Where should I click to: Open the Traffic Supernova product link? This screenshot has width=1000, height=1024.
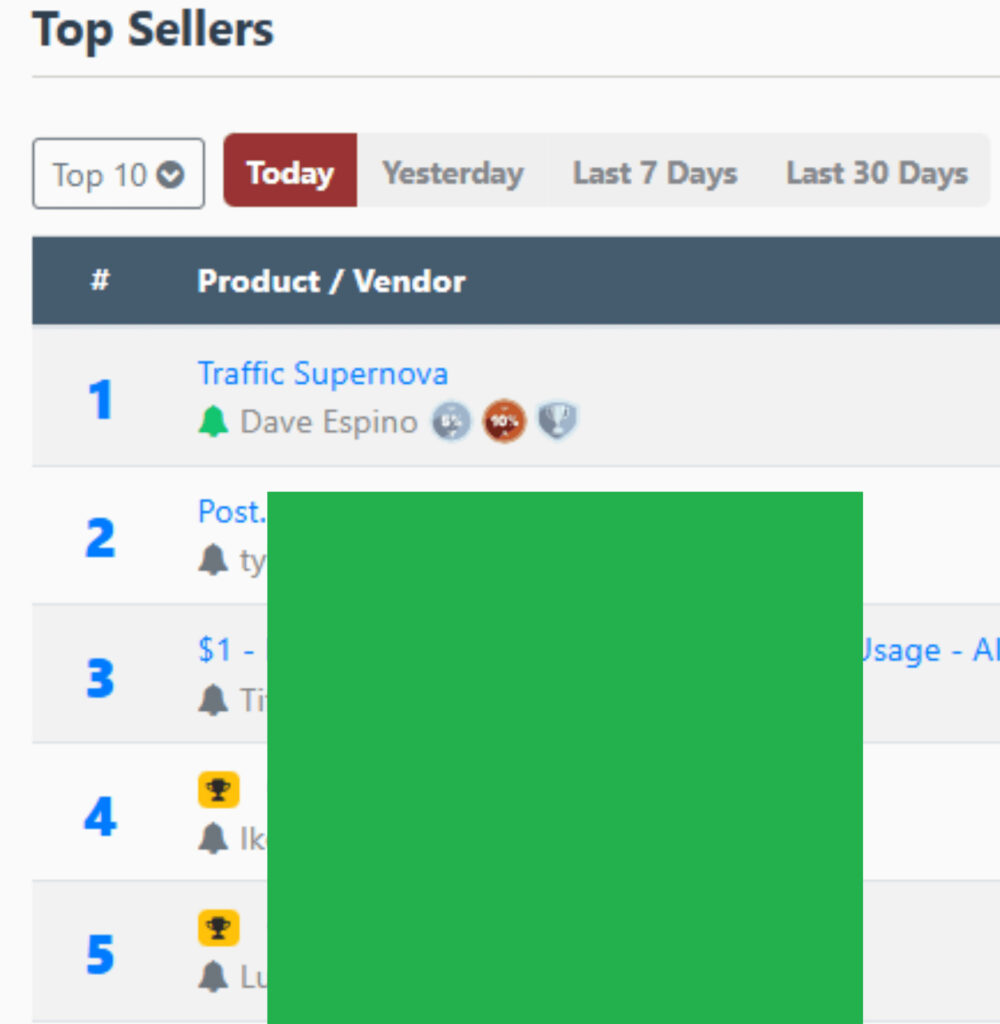coord(322,374)
